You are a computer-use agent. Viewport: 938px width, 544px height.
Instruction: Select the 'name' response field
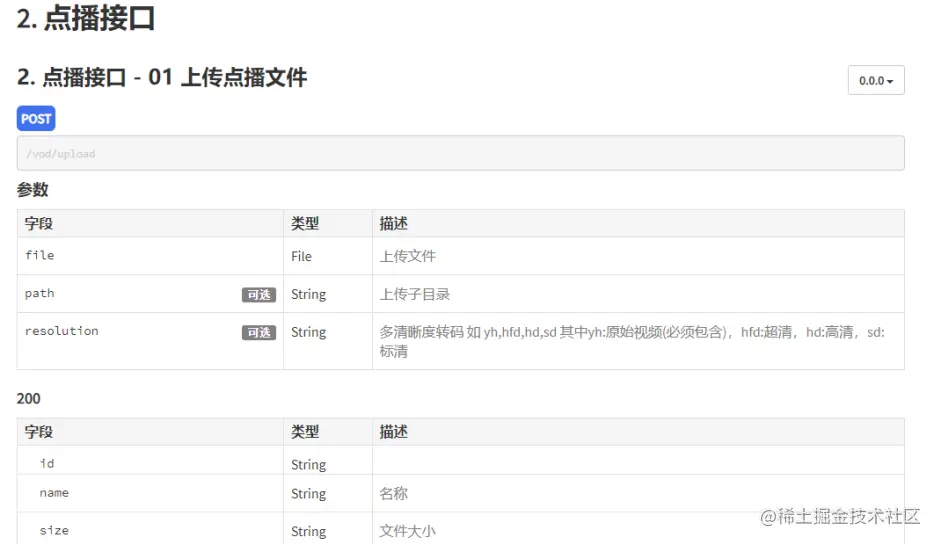54,493
